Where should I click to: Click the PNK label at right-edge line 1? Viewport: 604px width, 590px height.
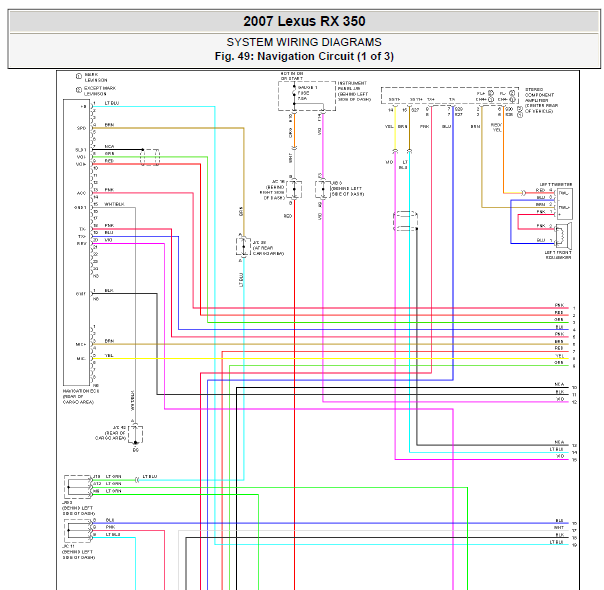559,305
